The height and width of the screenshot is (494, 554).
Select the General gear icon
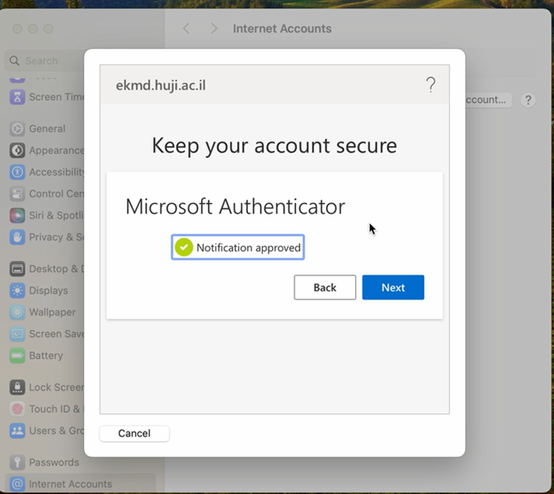click(17, 129)
